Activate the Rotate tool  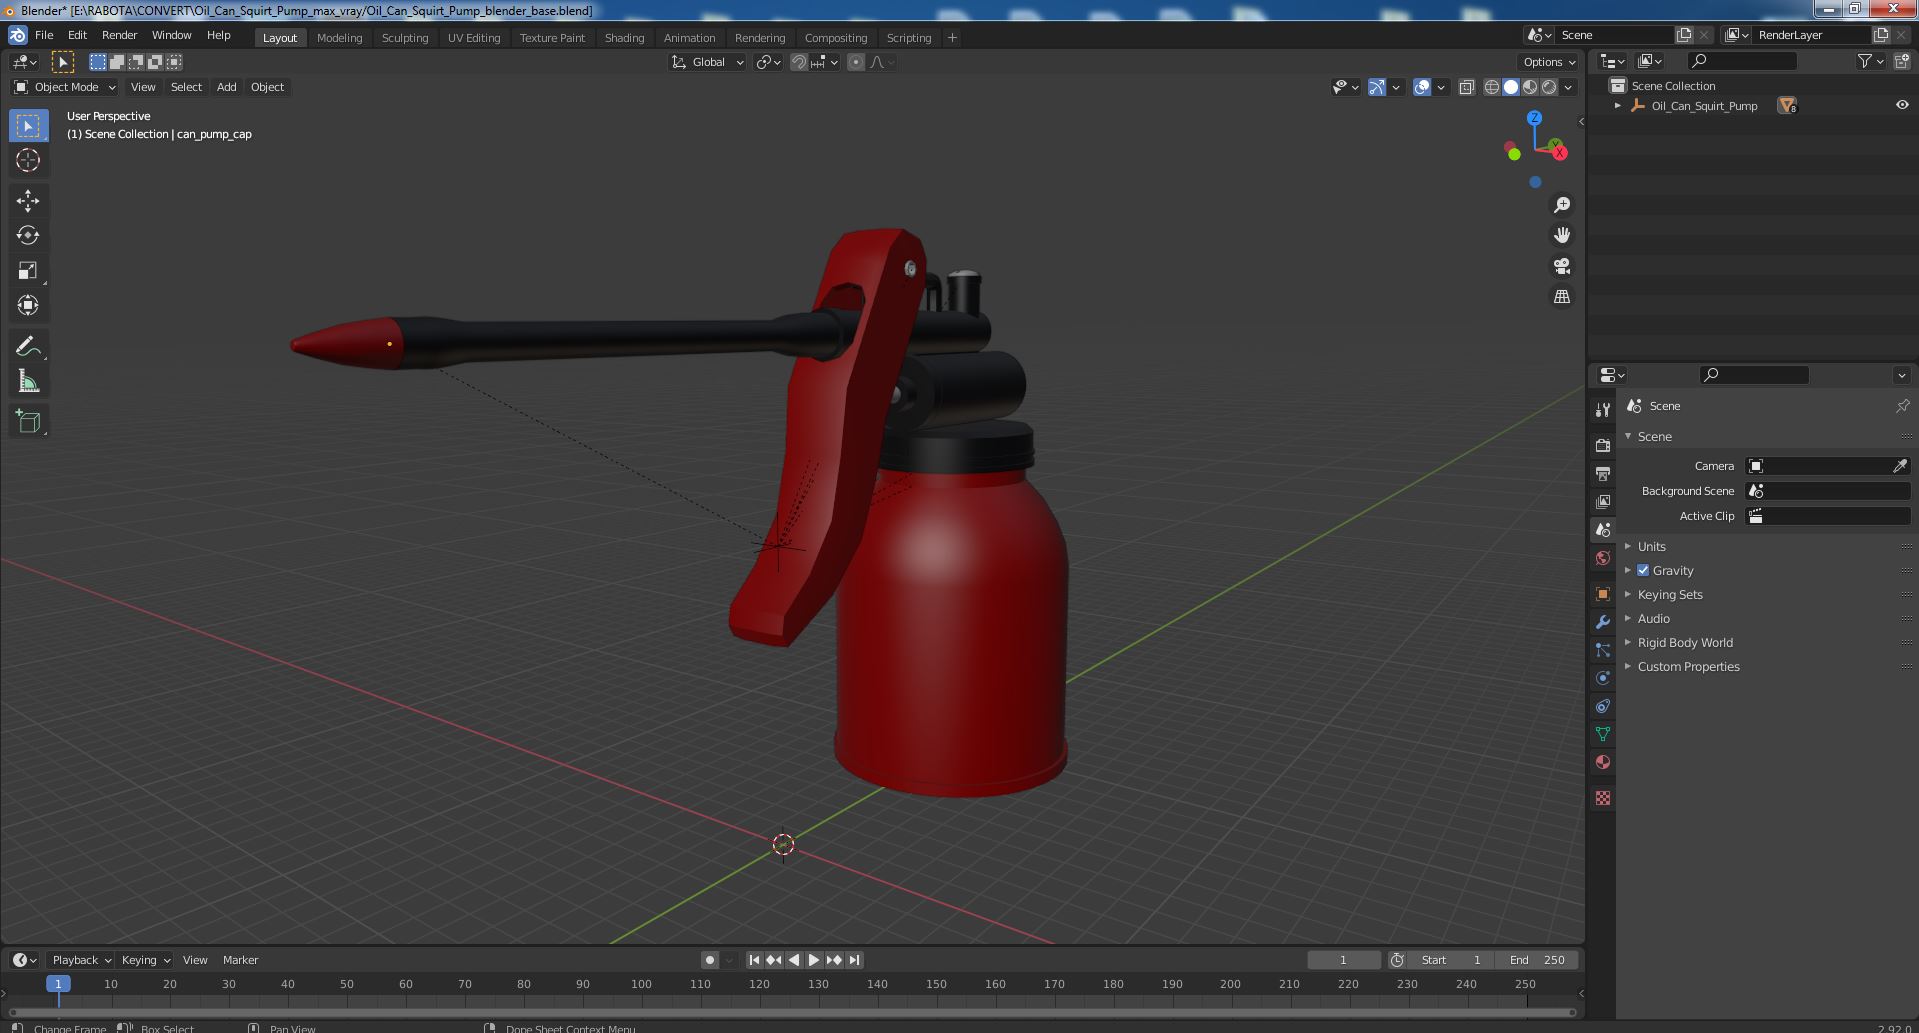click(x=28, y=236)
